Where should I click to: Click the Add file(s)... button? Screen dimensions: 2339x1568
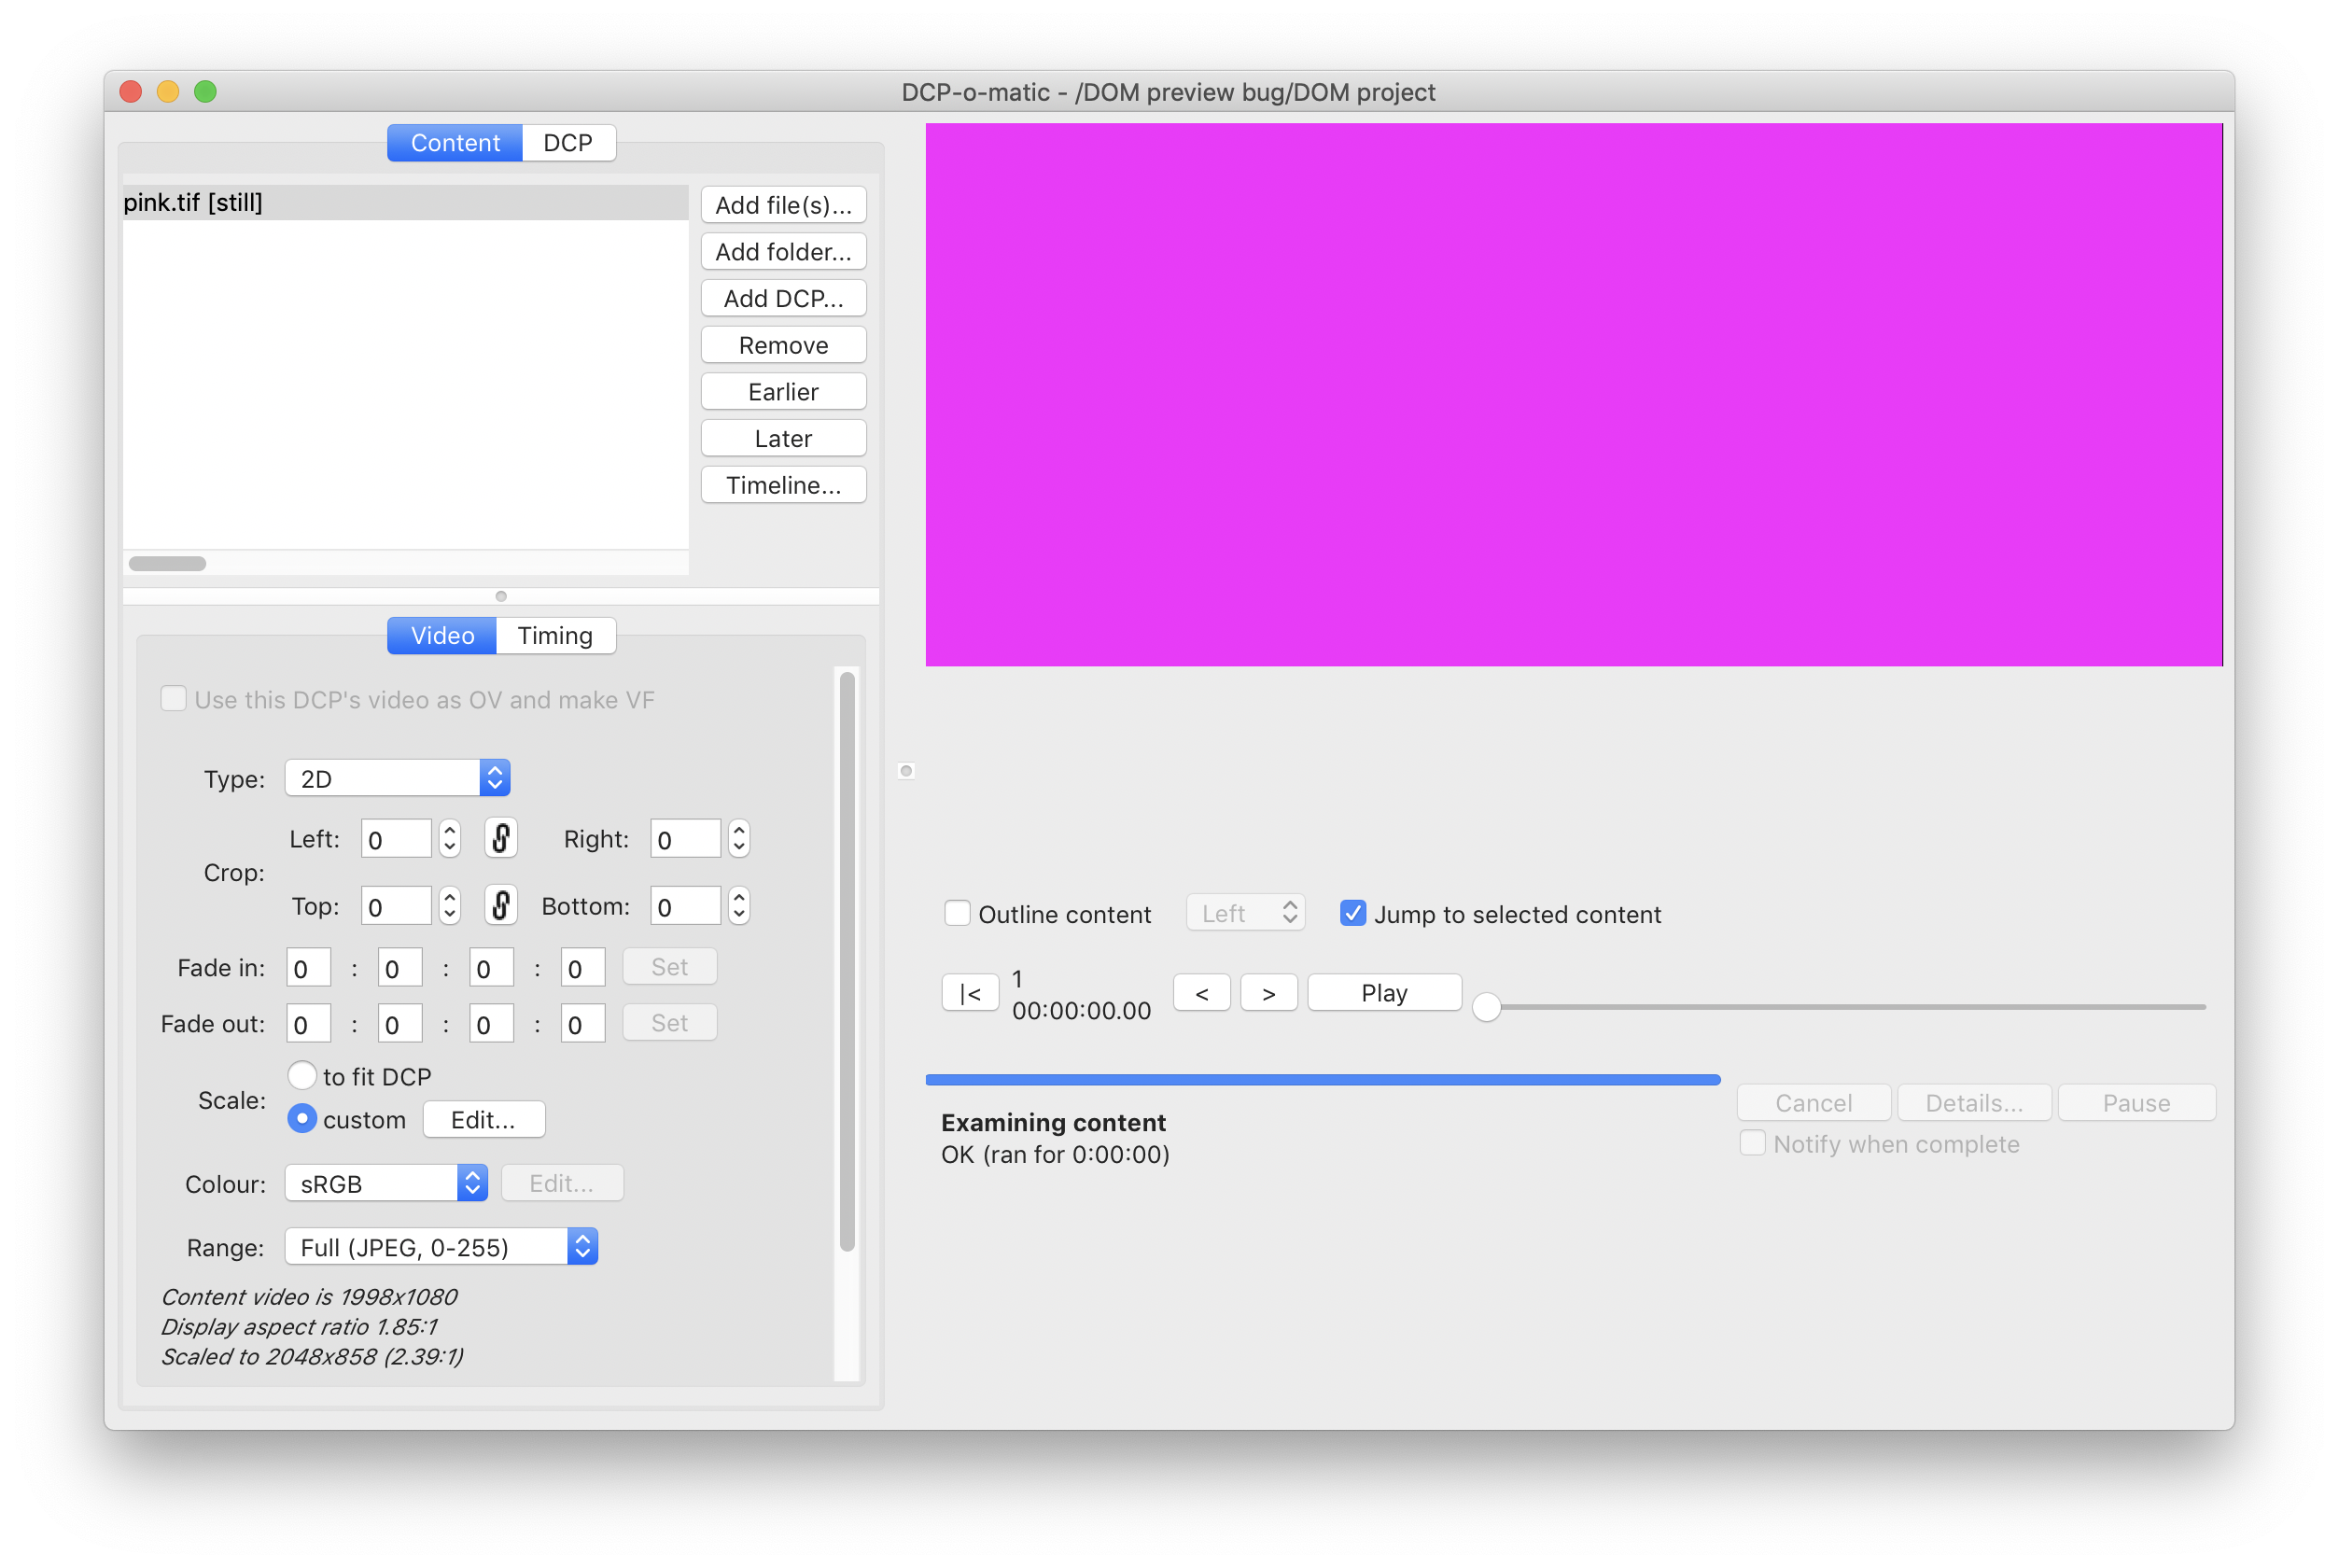[x=783, y=205]
